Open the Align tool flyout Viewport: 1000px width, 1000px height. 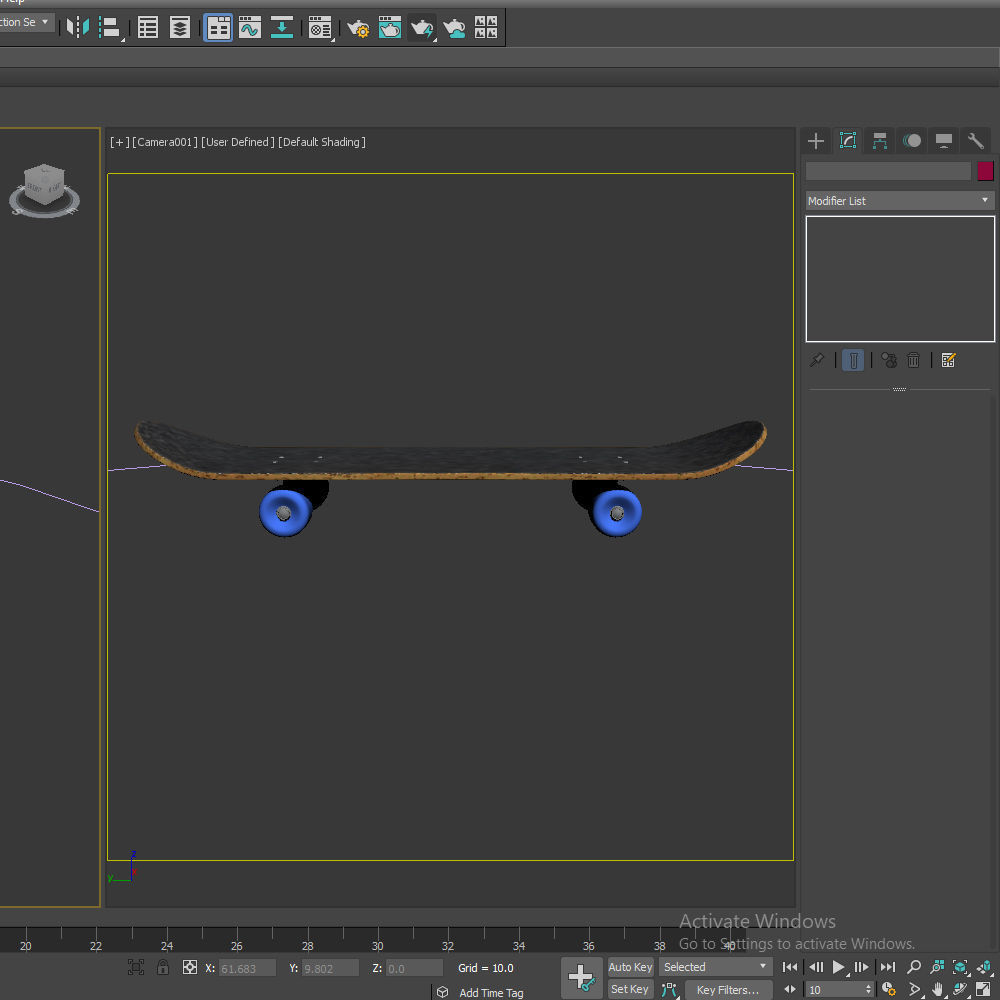coord(110,27)
